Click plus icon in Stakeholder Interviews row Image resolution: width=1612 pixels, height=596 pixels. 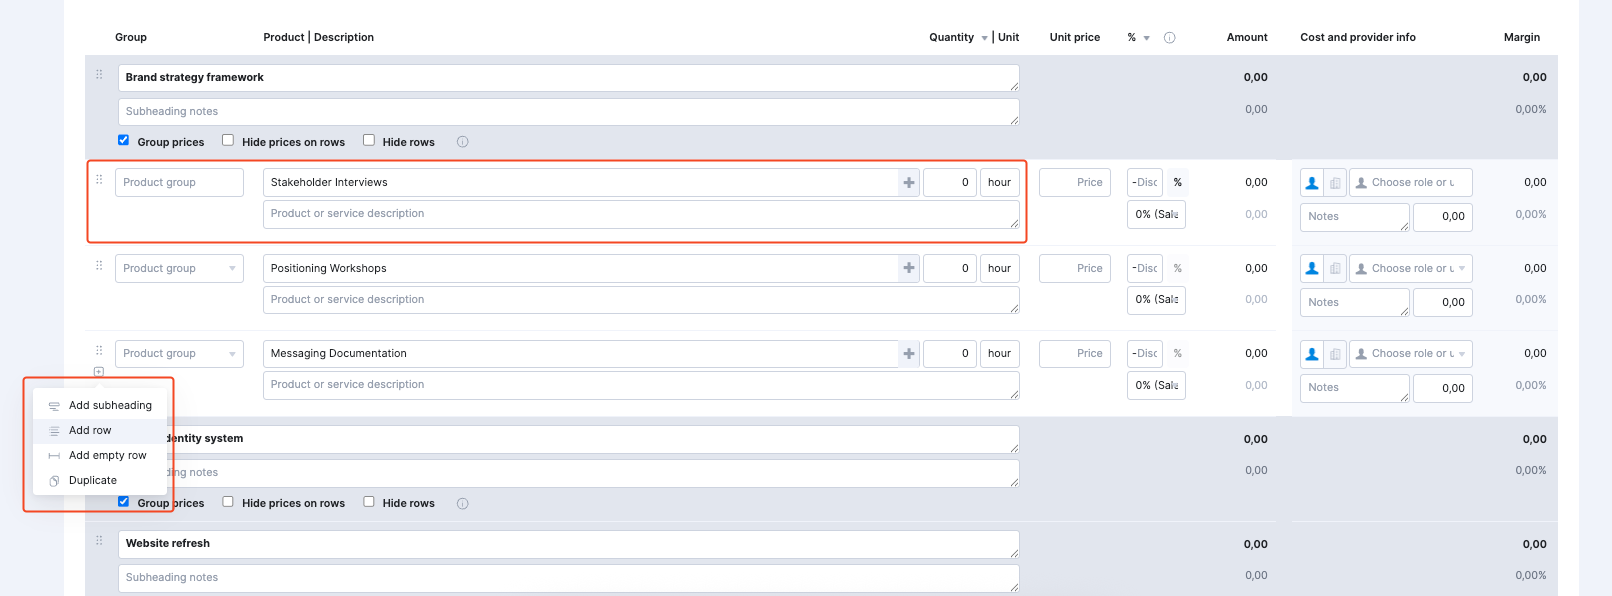tap(908, 183)
